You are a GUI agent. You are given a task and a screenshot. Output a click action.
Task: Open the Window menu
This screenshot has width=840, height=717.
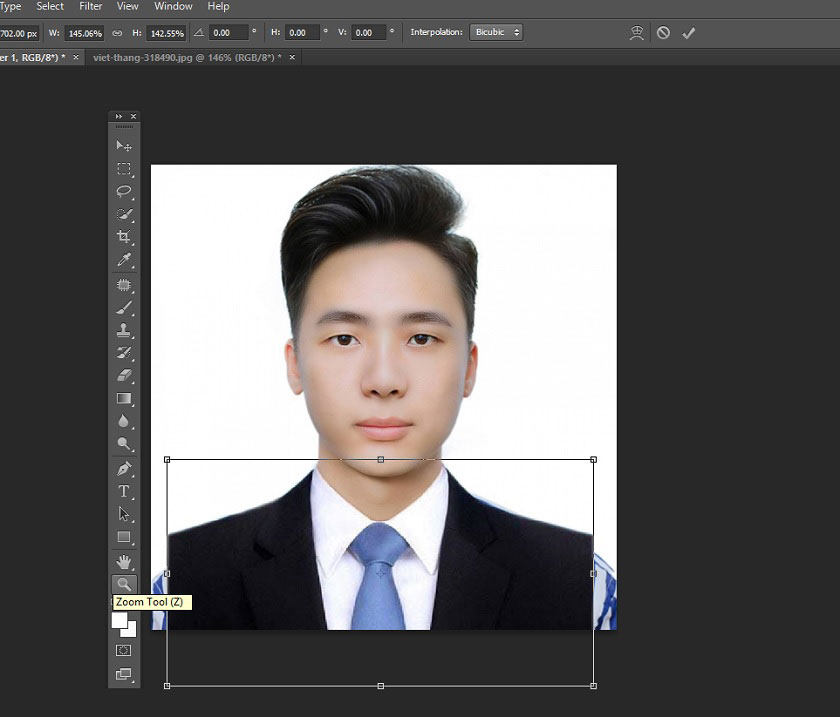click(173, 6)
